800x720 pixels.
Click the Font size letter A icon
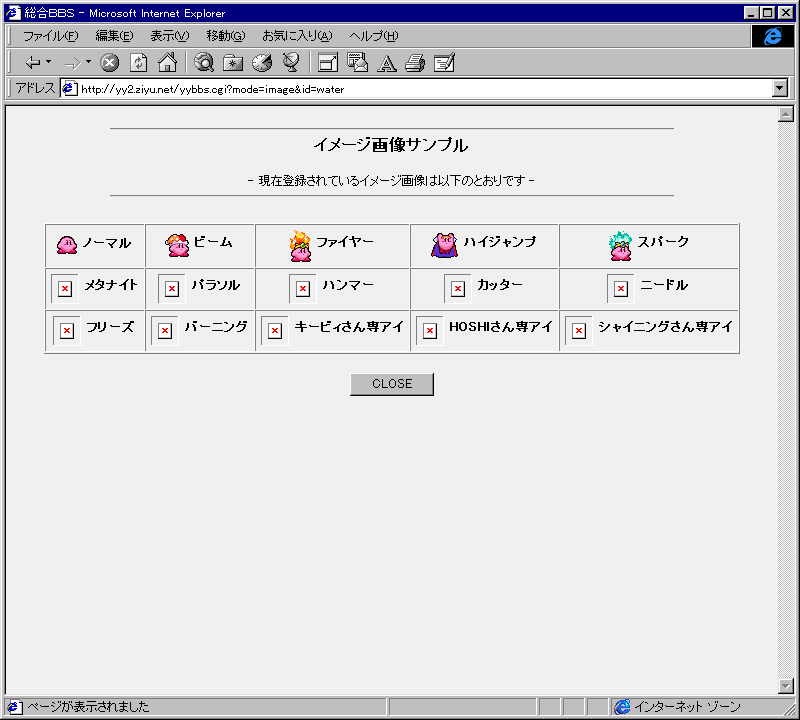click(386, 63)
